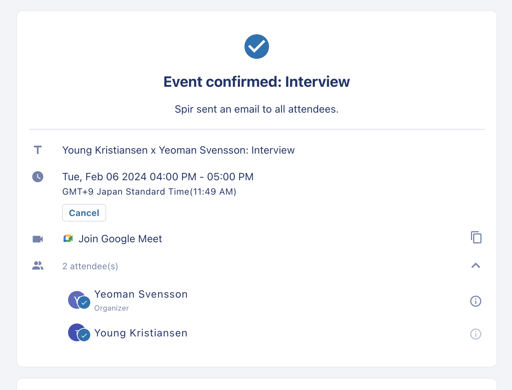Click the 2 attendee(s) label
The width and height of the screenshot is (512, 390).
[90, 266]
